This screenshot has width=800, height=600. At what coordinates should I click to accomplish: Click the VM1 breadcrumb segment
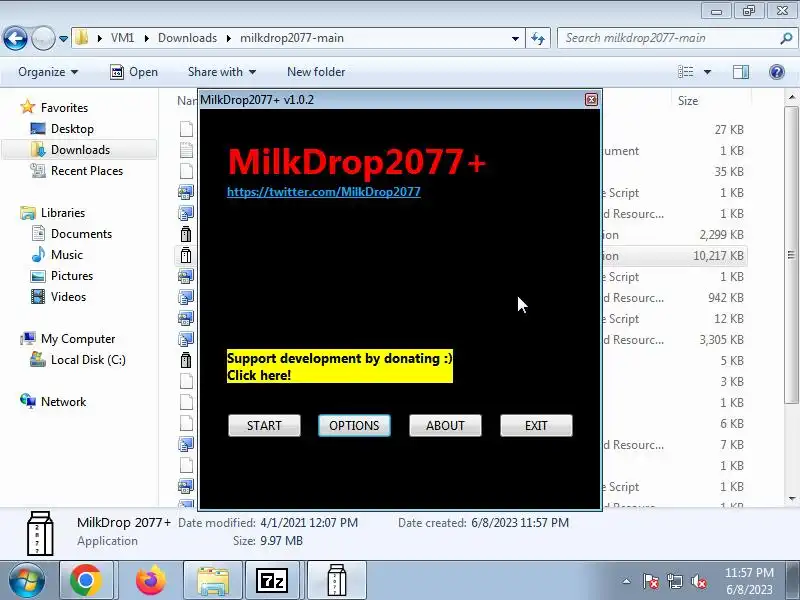click(x=122, y=38)
